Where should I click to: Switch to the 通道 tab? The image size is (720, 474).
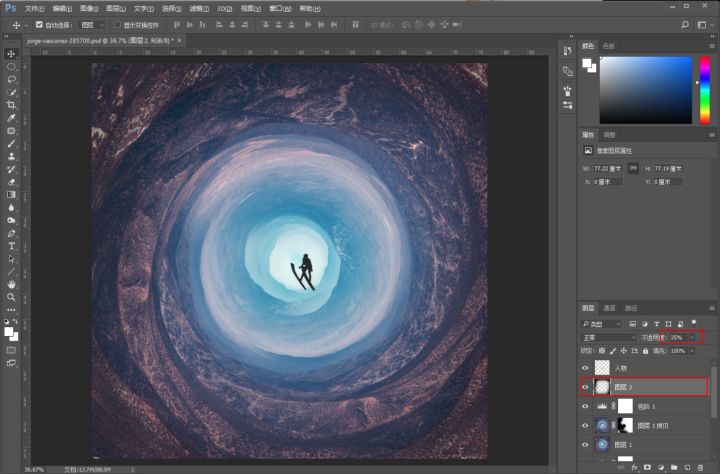pos(610,308)
